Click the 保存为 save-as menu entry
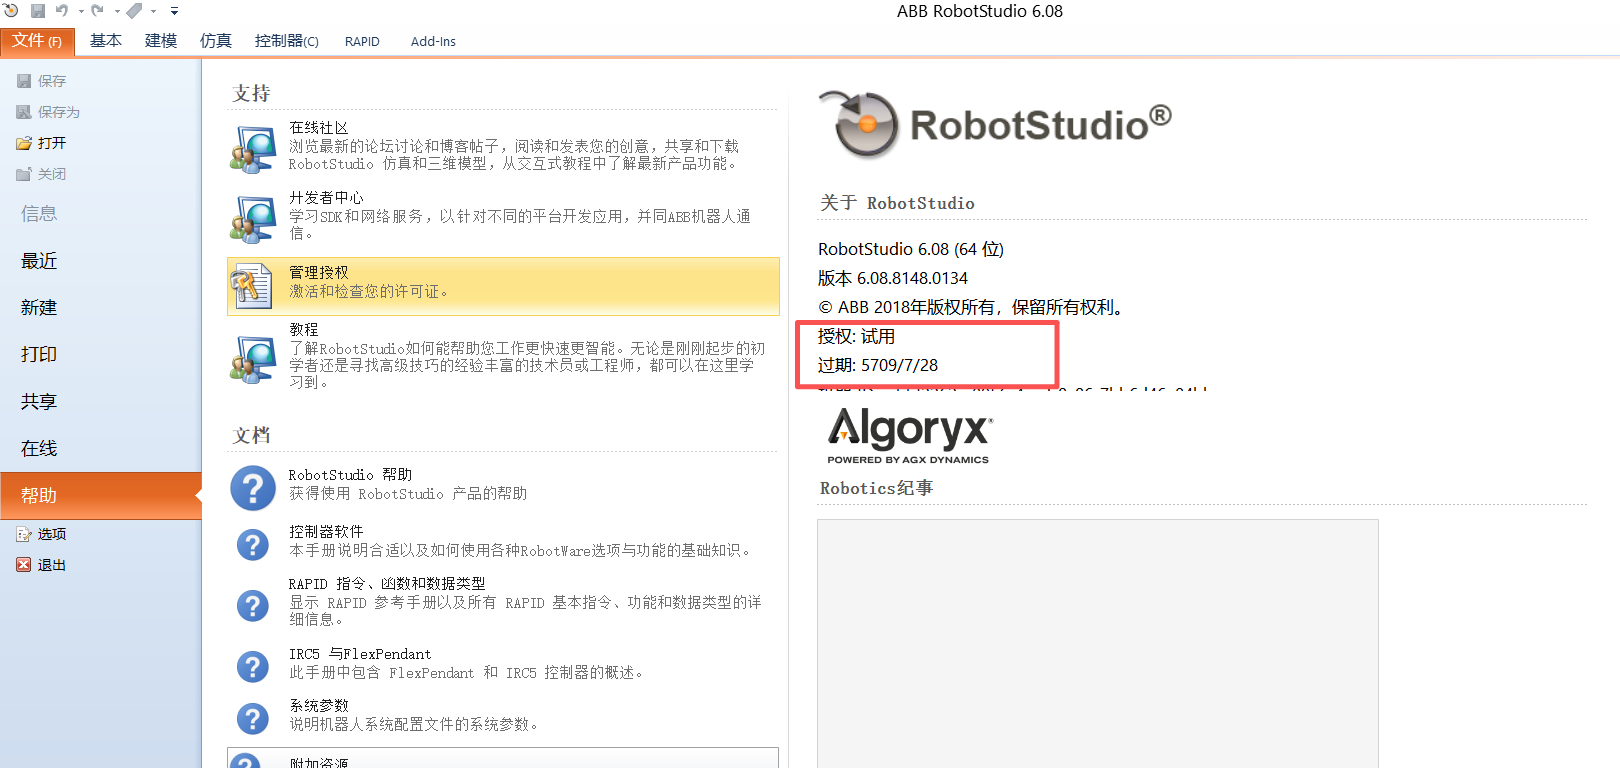The height and width of the screenshot is (768, 1620). coord(48,112)
